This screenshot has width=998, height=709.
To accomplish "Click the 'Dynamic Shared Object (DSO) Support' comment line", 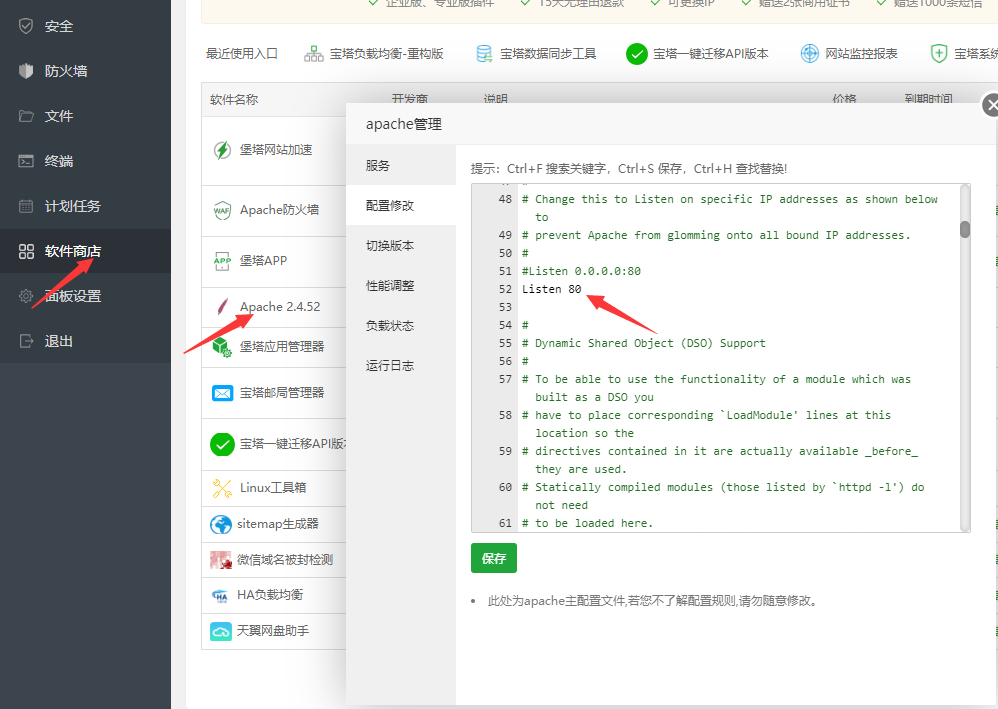I will (x=643, y=343).
